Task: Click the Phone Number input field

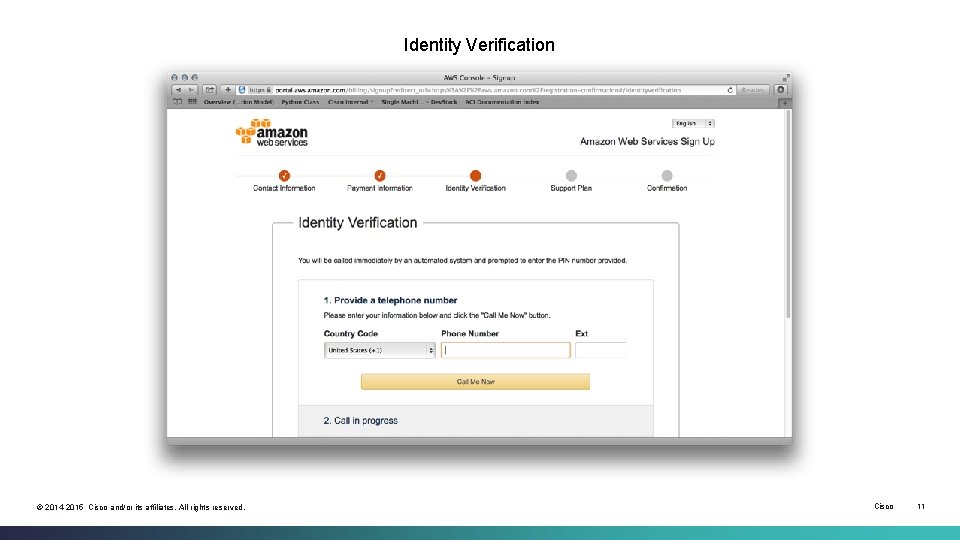Action: (x=506, y=350)
